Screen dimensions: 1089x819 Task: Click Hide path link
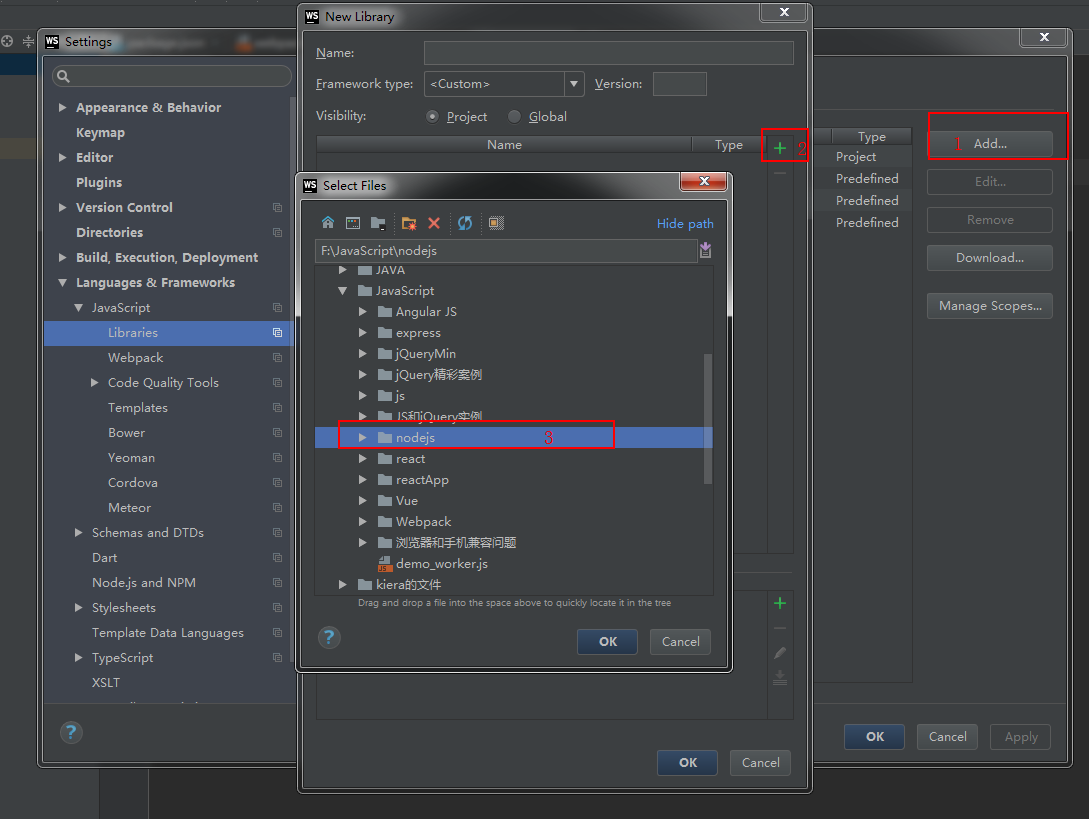pyautogui.click(x=685, y=224)
